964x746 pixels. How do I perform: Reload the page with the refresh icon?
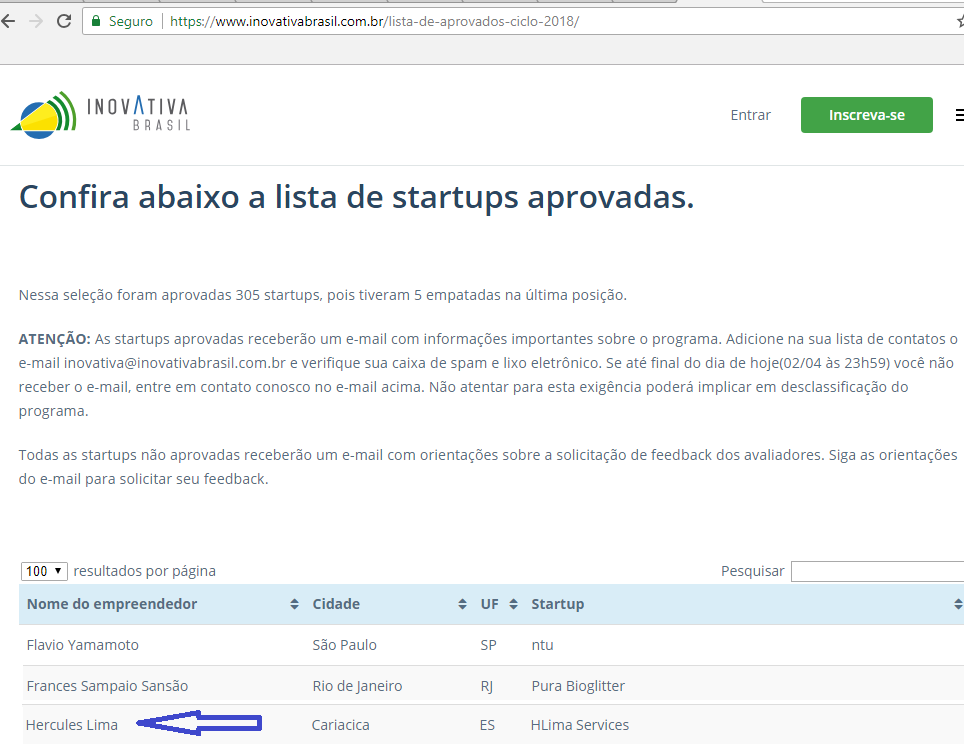64,21
